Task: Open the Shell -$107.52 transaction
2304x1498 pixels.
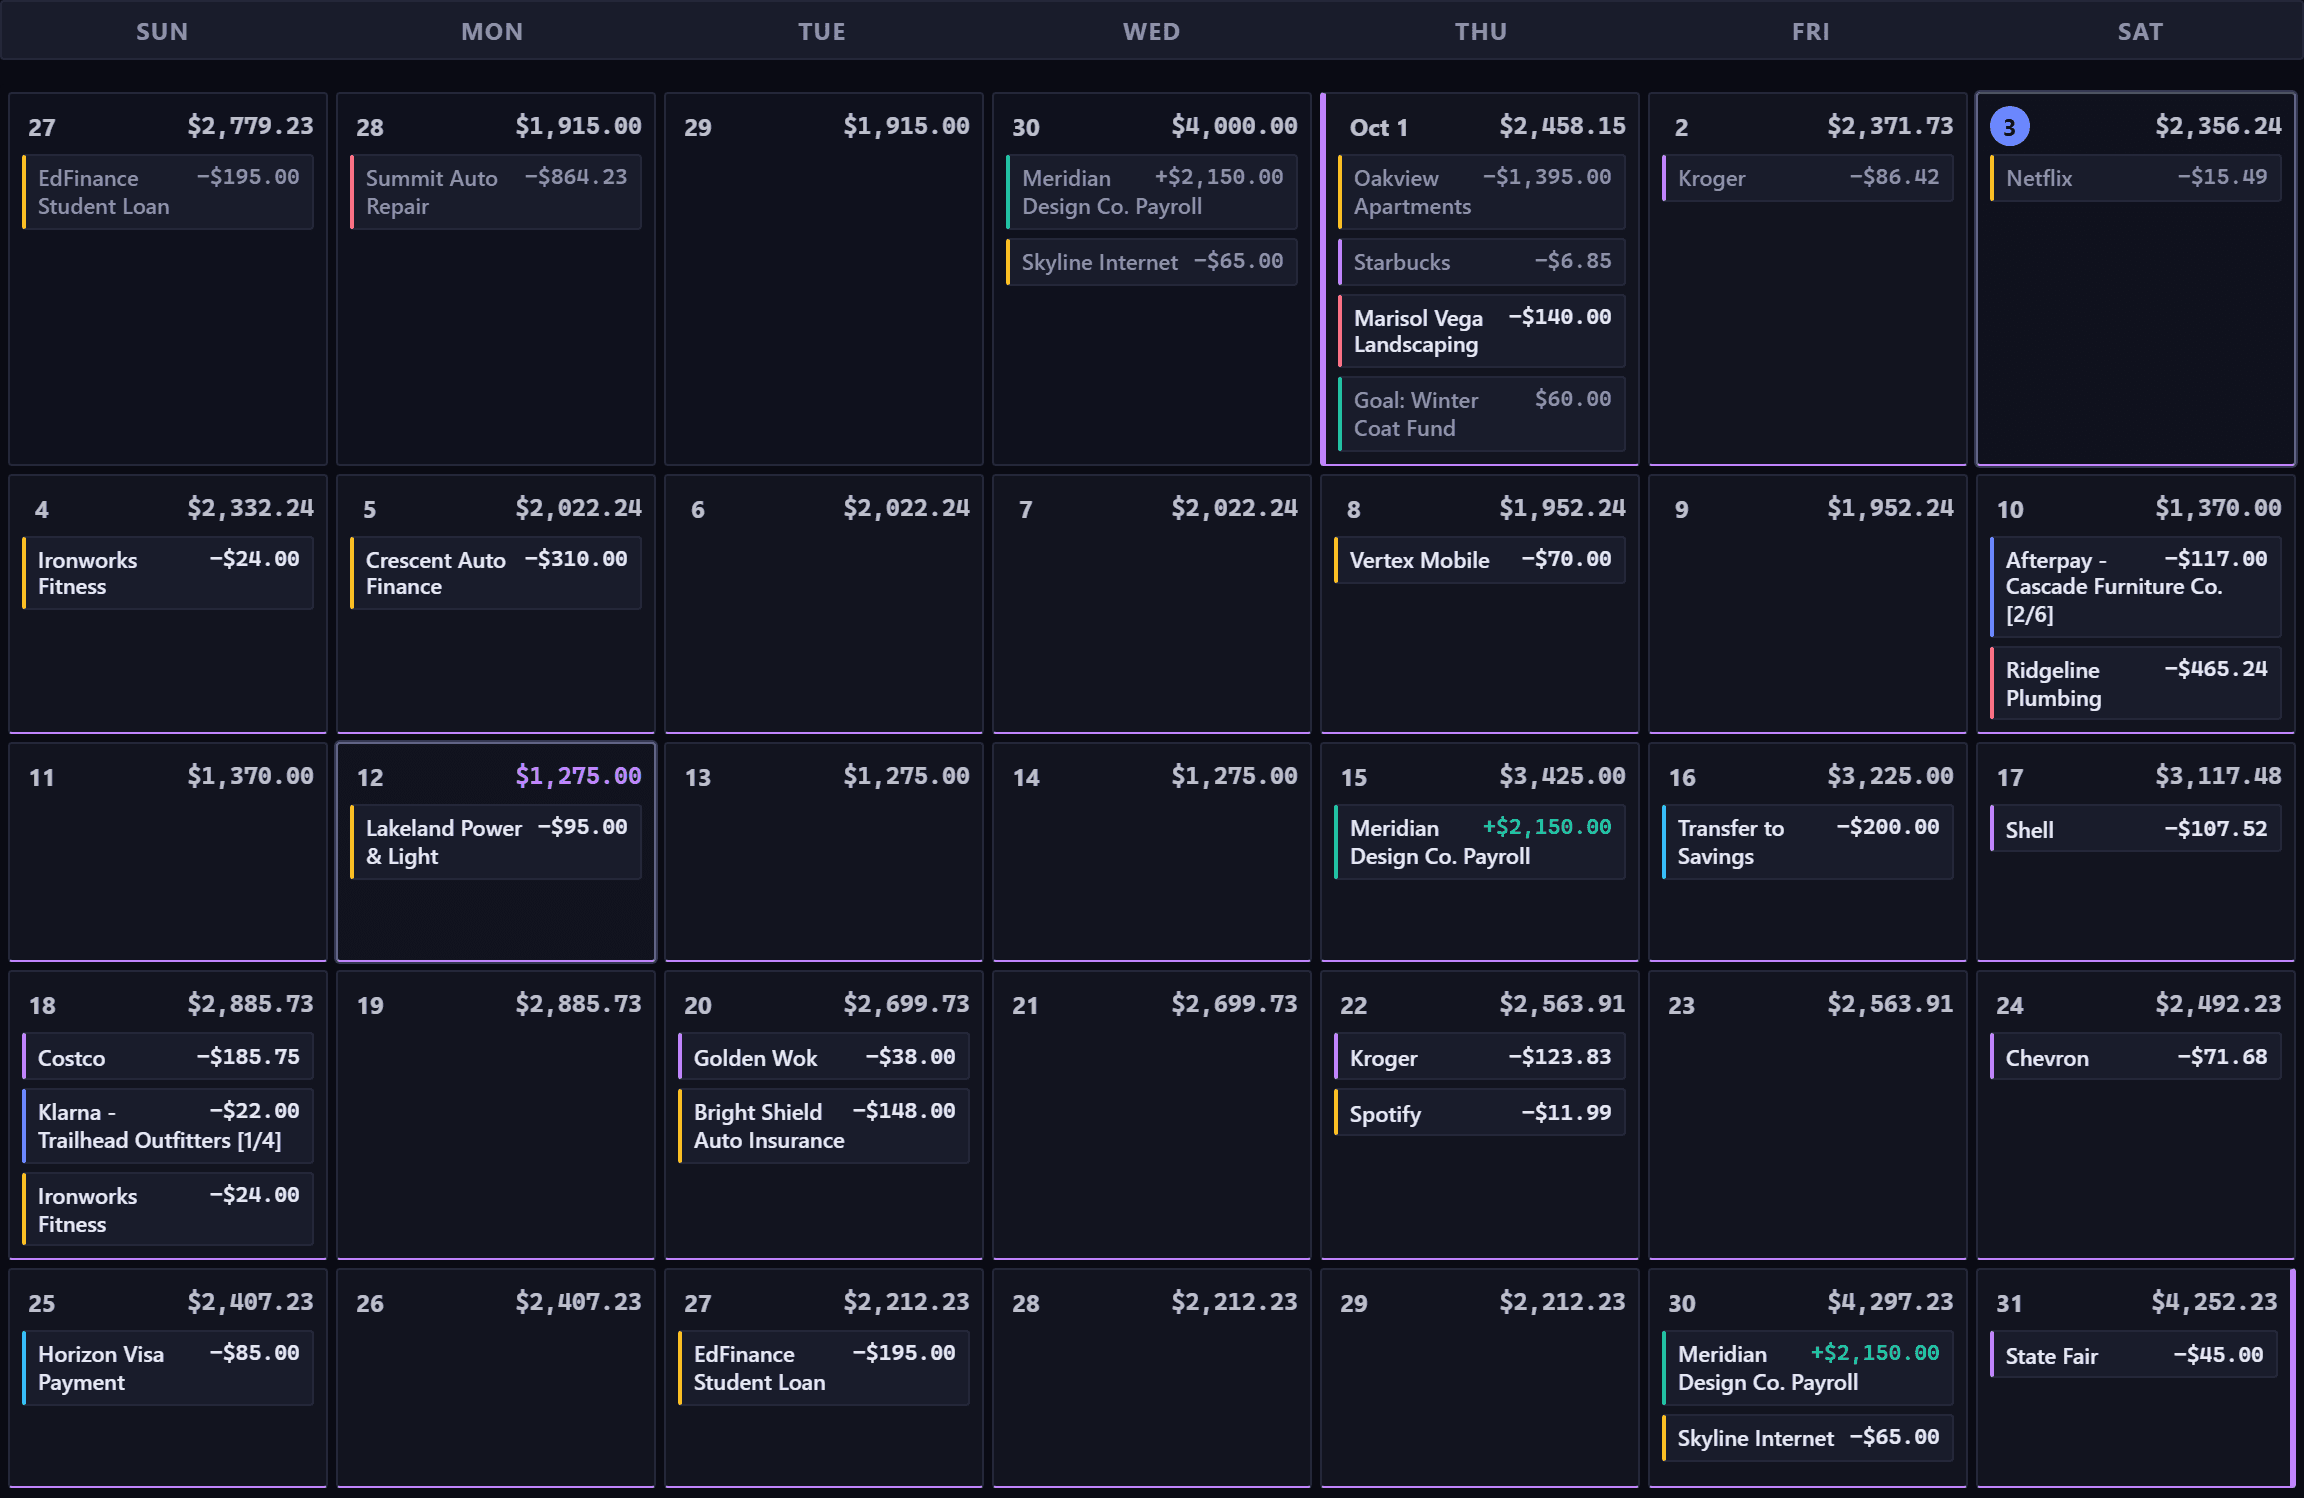Action: [2135, 830]
